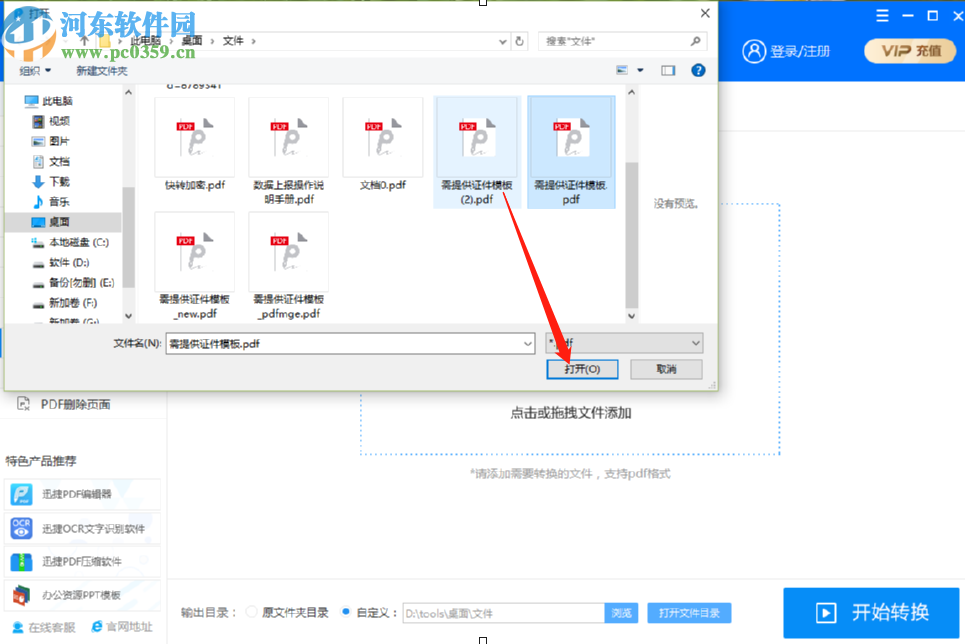Click 桌面 in the address breadcrumb
Image resolution: width=965 pixels, height=644 pixels.
point(192,41)
